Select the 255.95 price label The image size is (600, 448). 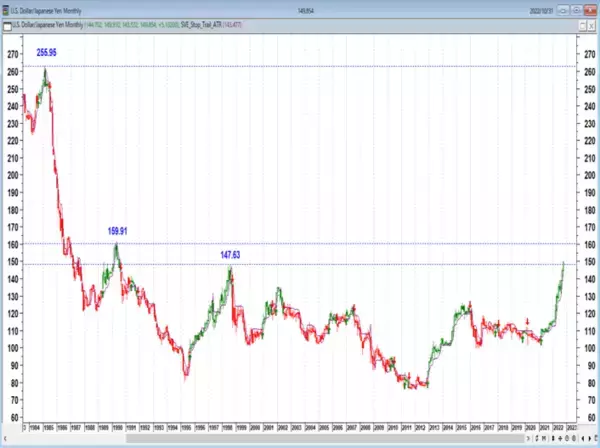click(x=48, y=51)
